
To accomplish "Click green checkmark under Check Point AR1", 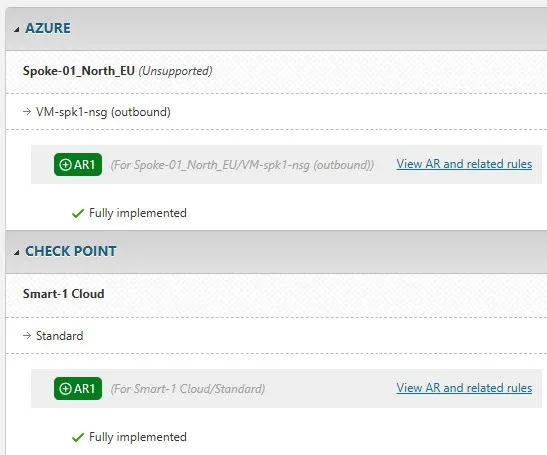I will click(x=78, y=437).
